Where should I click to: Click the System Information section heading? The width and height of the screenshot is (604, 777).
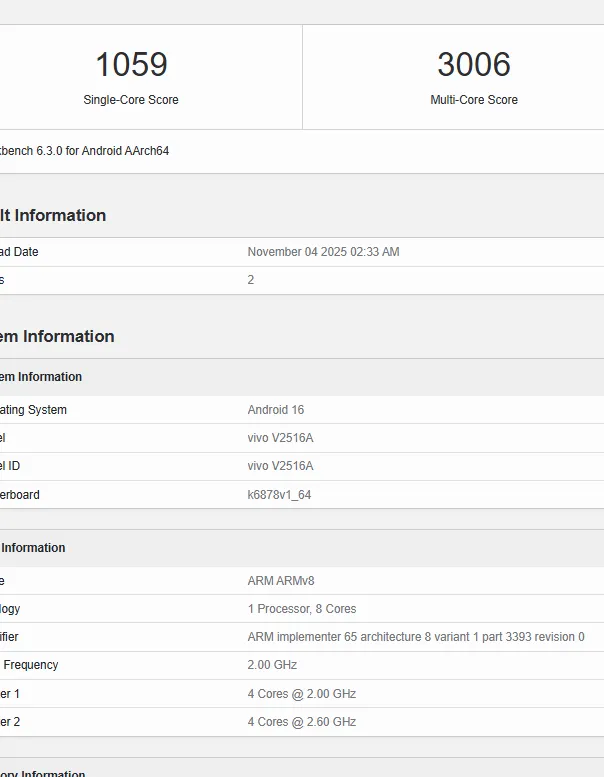pos(57,336)
